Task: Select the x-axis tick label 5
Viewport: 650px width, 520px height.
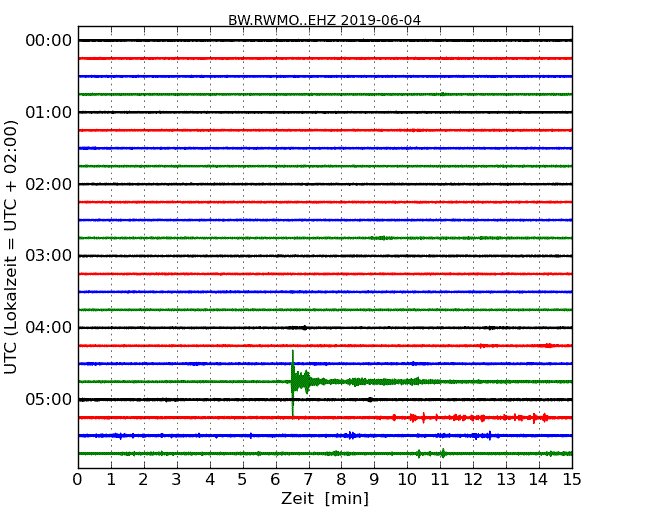Action: click(x=243, y=480)
